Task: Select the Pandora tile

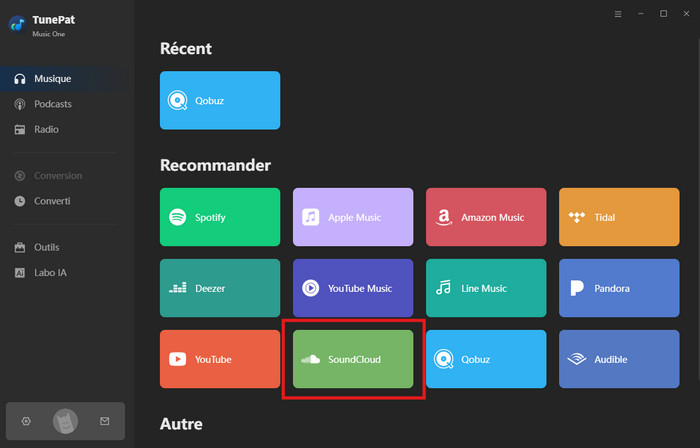Action: (619, 288)
